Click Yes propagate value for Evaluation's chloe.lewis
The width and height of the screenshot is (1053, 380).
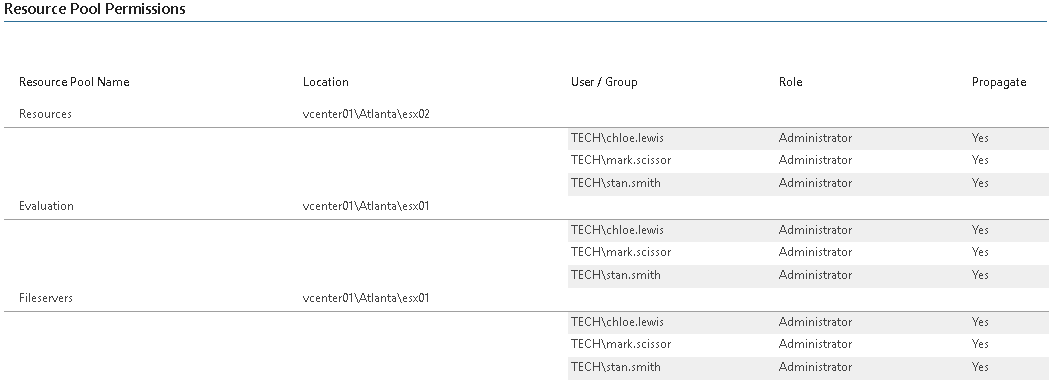[980, 230]
